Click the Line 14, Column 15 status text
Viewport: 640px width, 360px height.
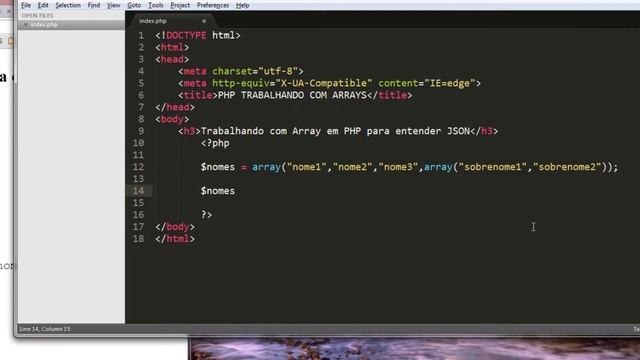click(45, 329)
